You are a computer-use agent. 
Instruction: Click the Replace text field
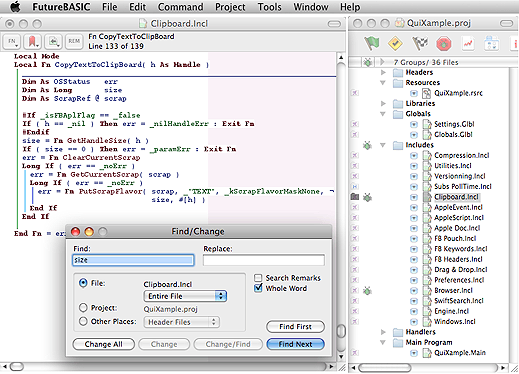tap(263, 260)
